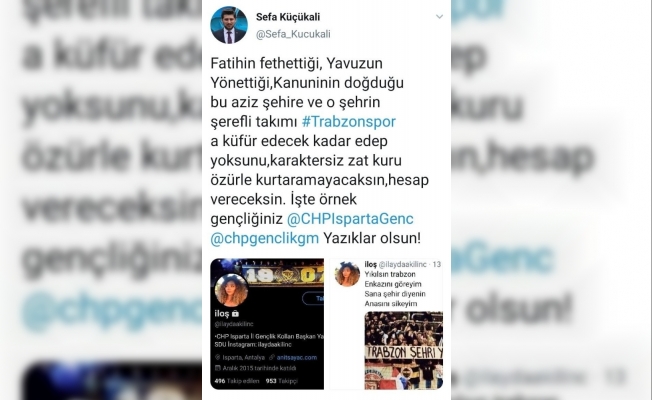Screen dimensions: 652x400
Task: Open the Sefa Küçükali display name
Action: tap(288, 17)
